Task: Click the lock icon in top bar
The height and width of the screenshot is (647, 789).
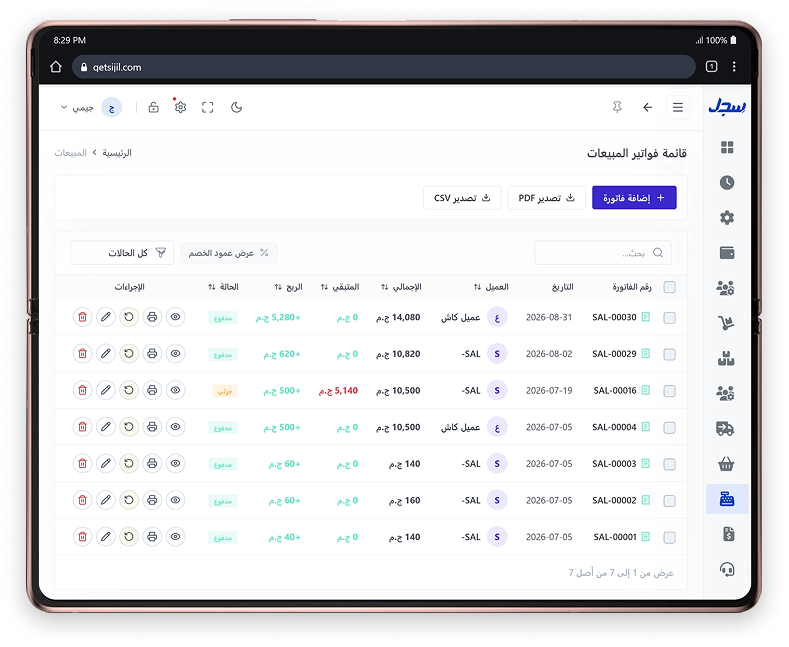Action: click(153, 107)
